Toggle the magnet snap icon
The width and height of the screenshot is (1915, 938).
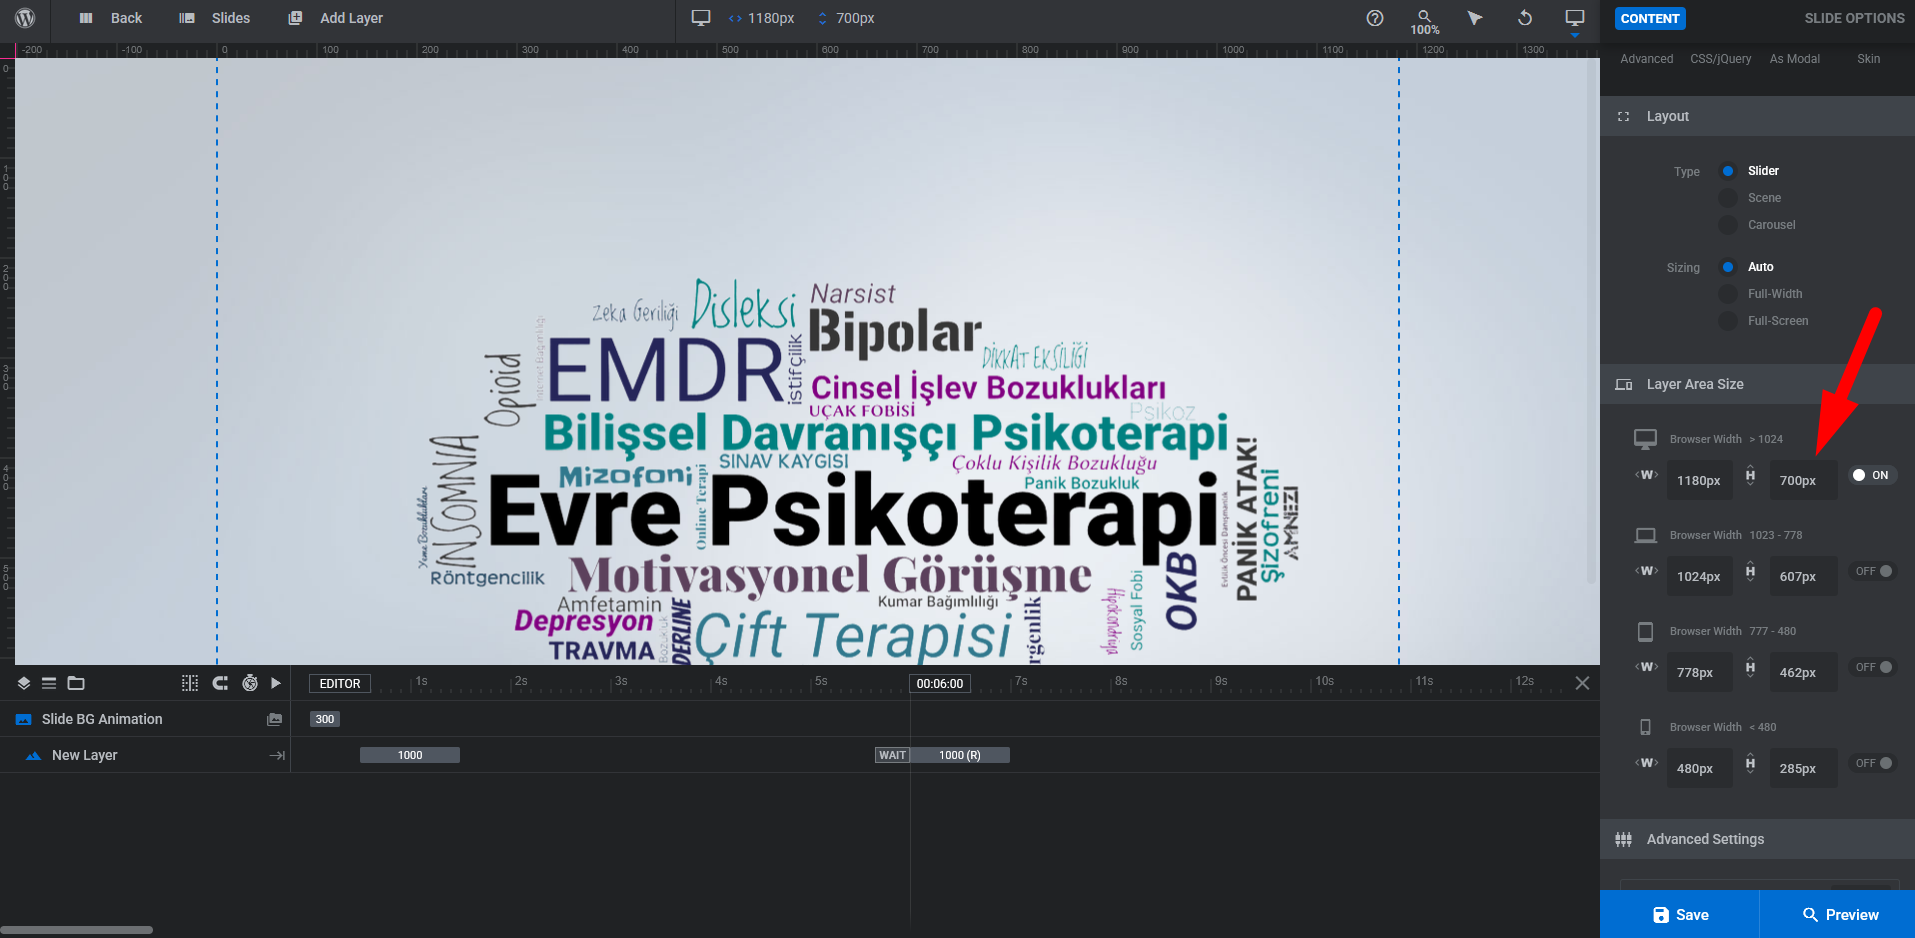pyautogui.click(x=220, y=683)
